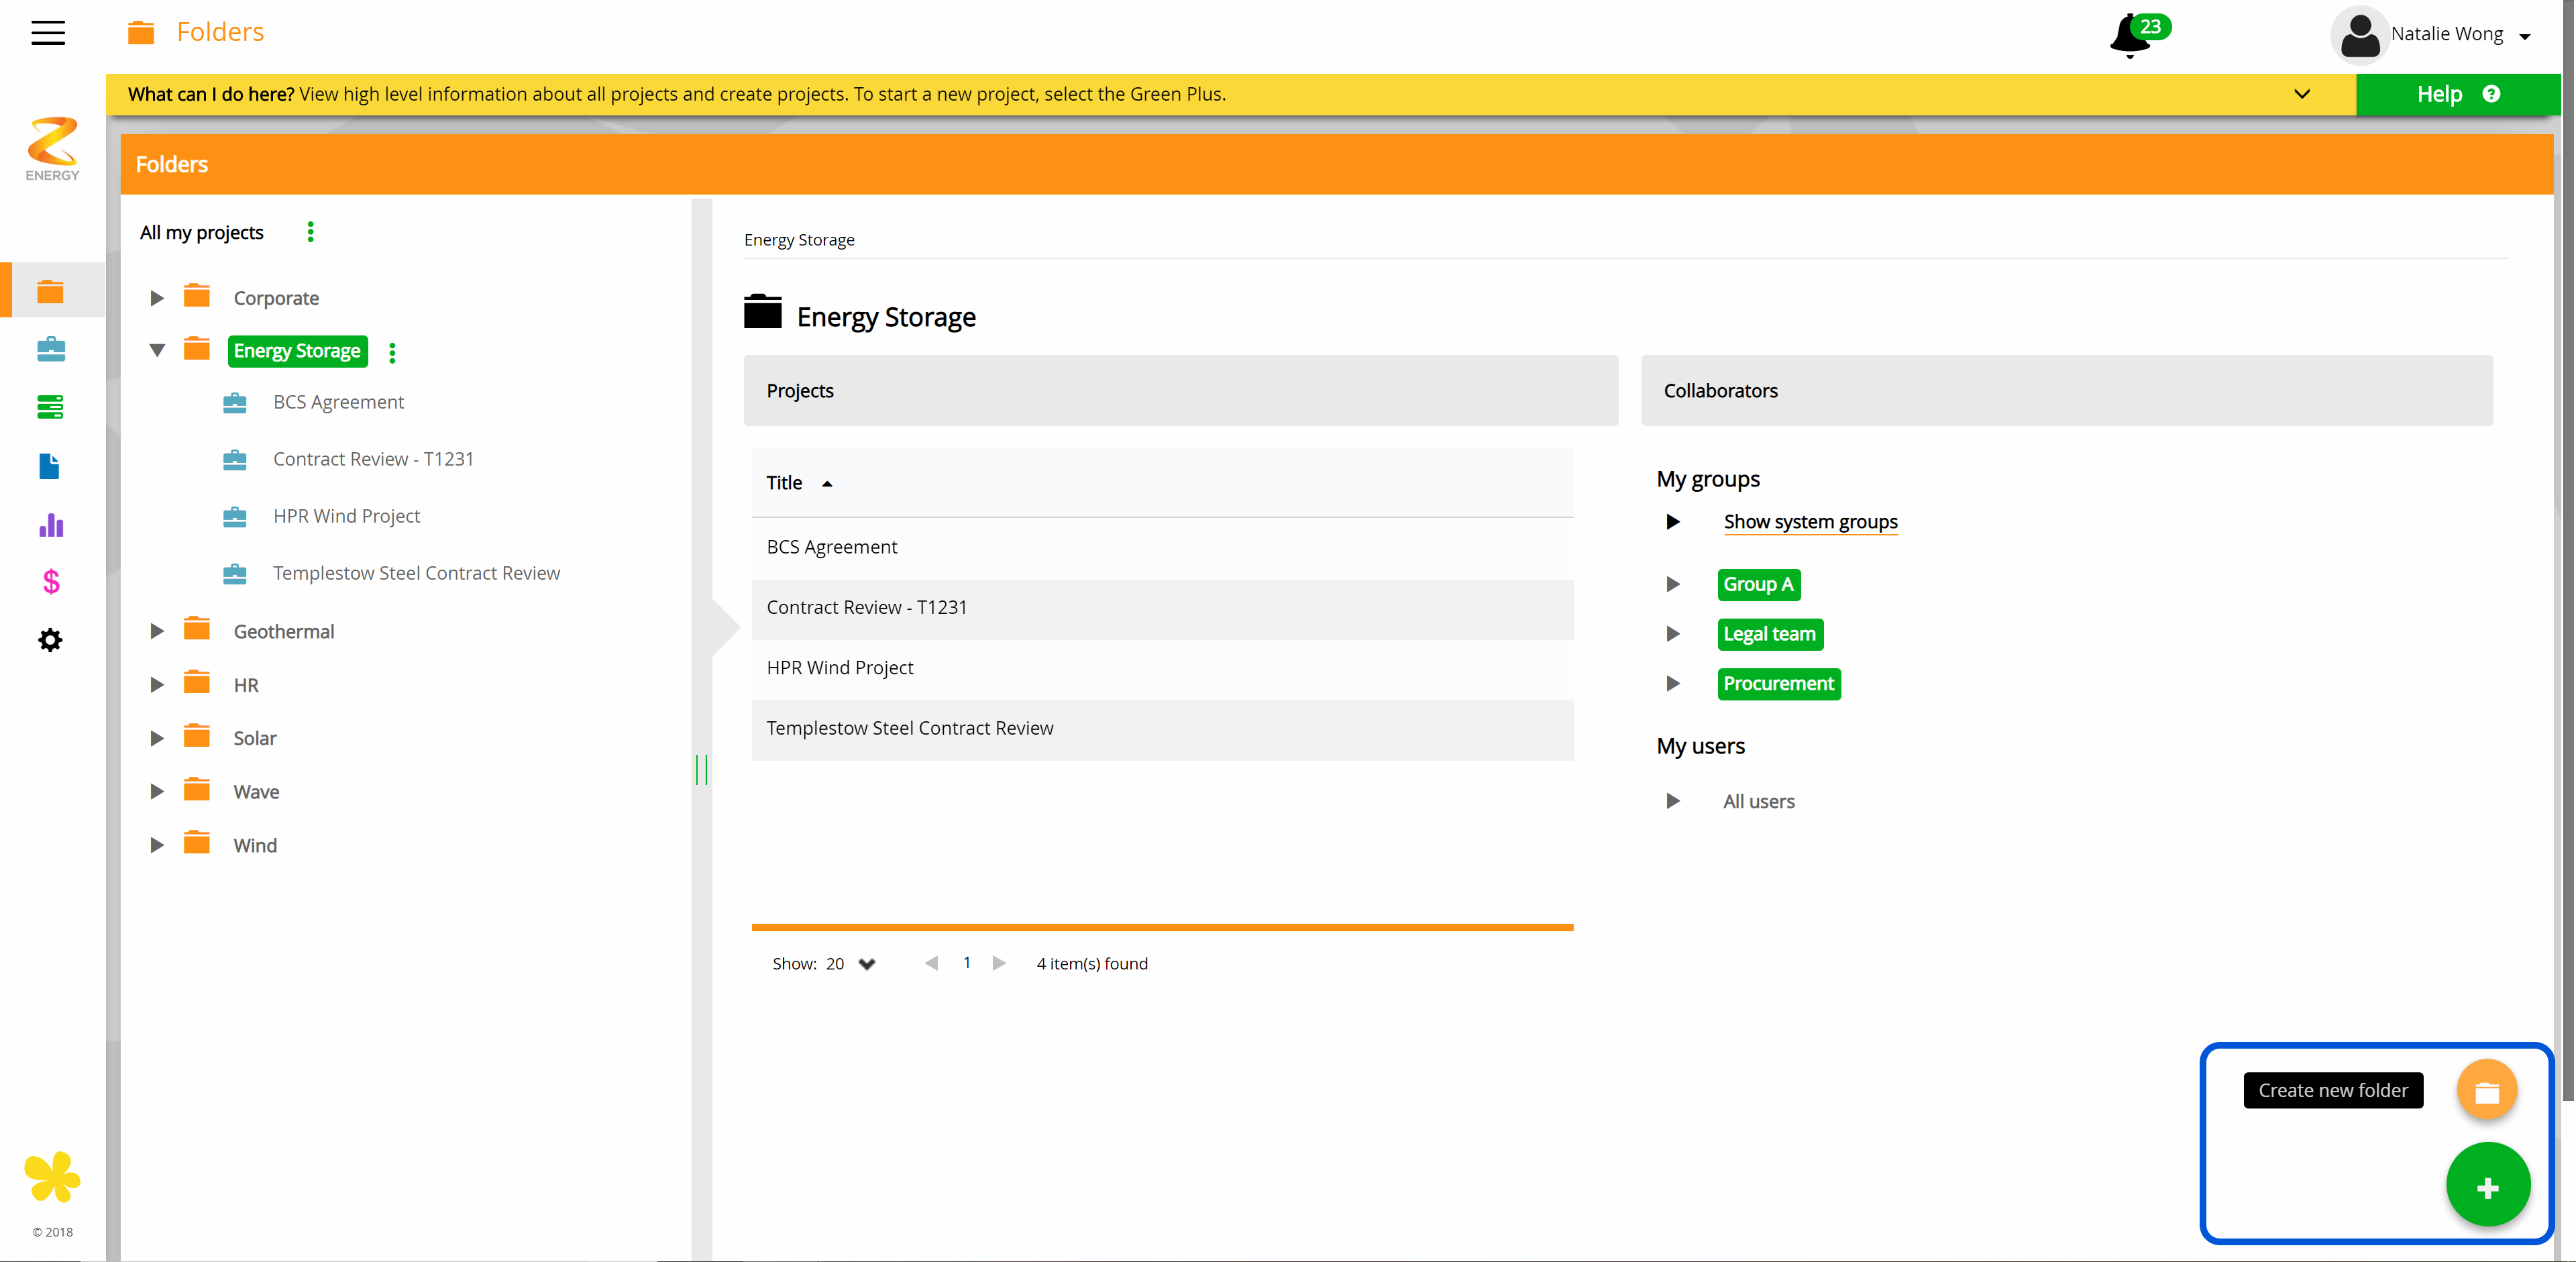
Task: Go to the previous page arrow
Action: pos(932,963)
